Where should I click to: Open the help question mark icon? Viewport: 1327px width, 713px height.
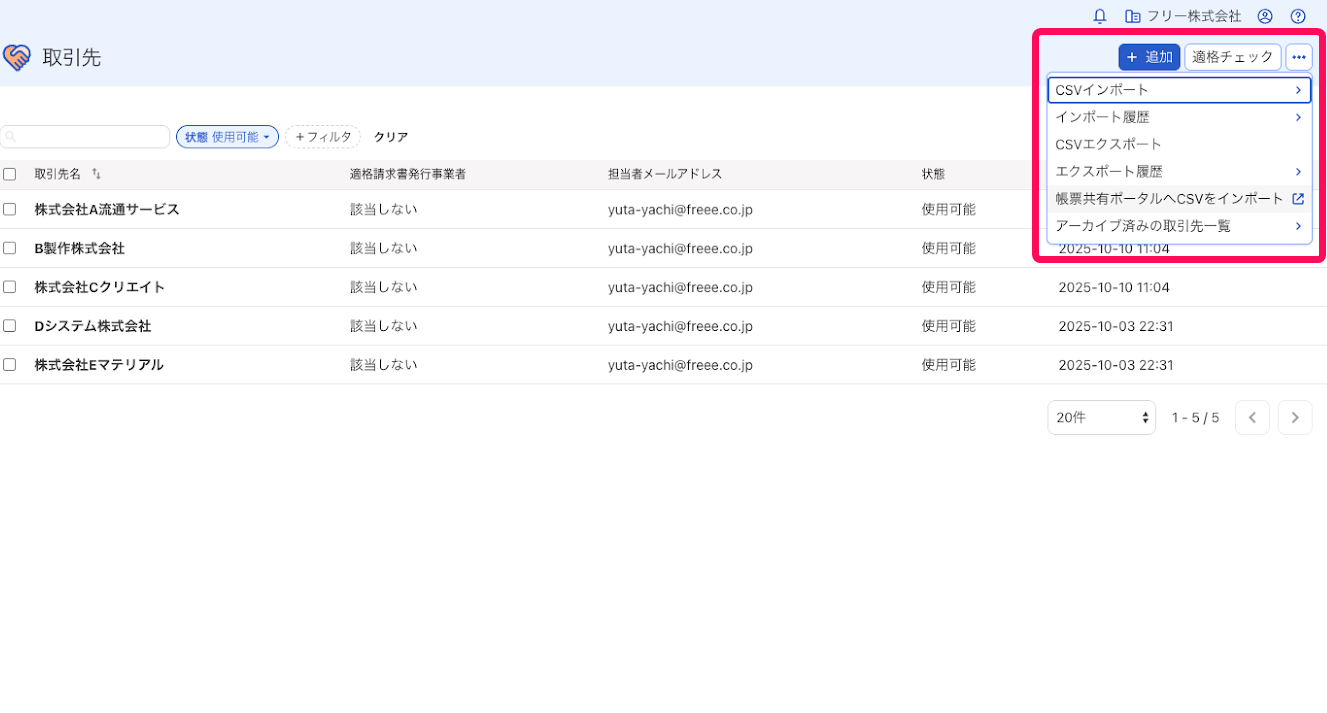(1298, 16)
